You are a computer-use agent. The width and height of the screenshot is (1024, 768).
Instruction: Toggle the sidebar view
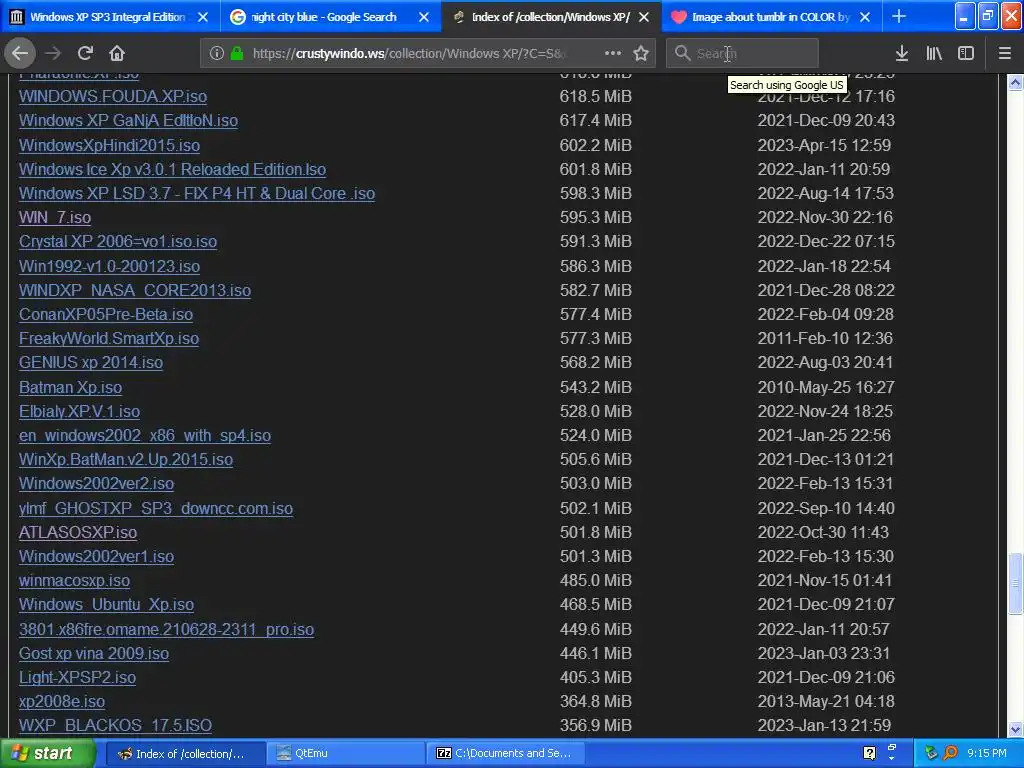click(966, 54)
